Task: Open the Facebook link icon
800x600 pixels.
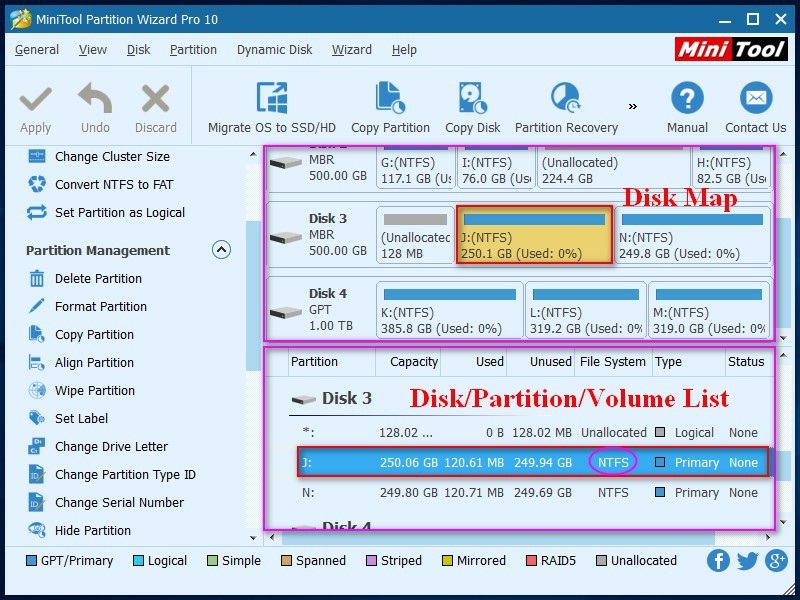Action: click(718, 561)
